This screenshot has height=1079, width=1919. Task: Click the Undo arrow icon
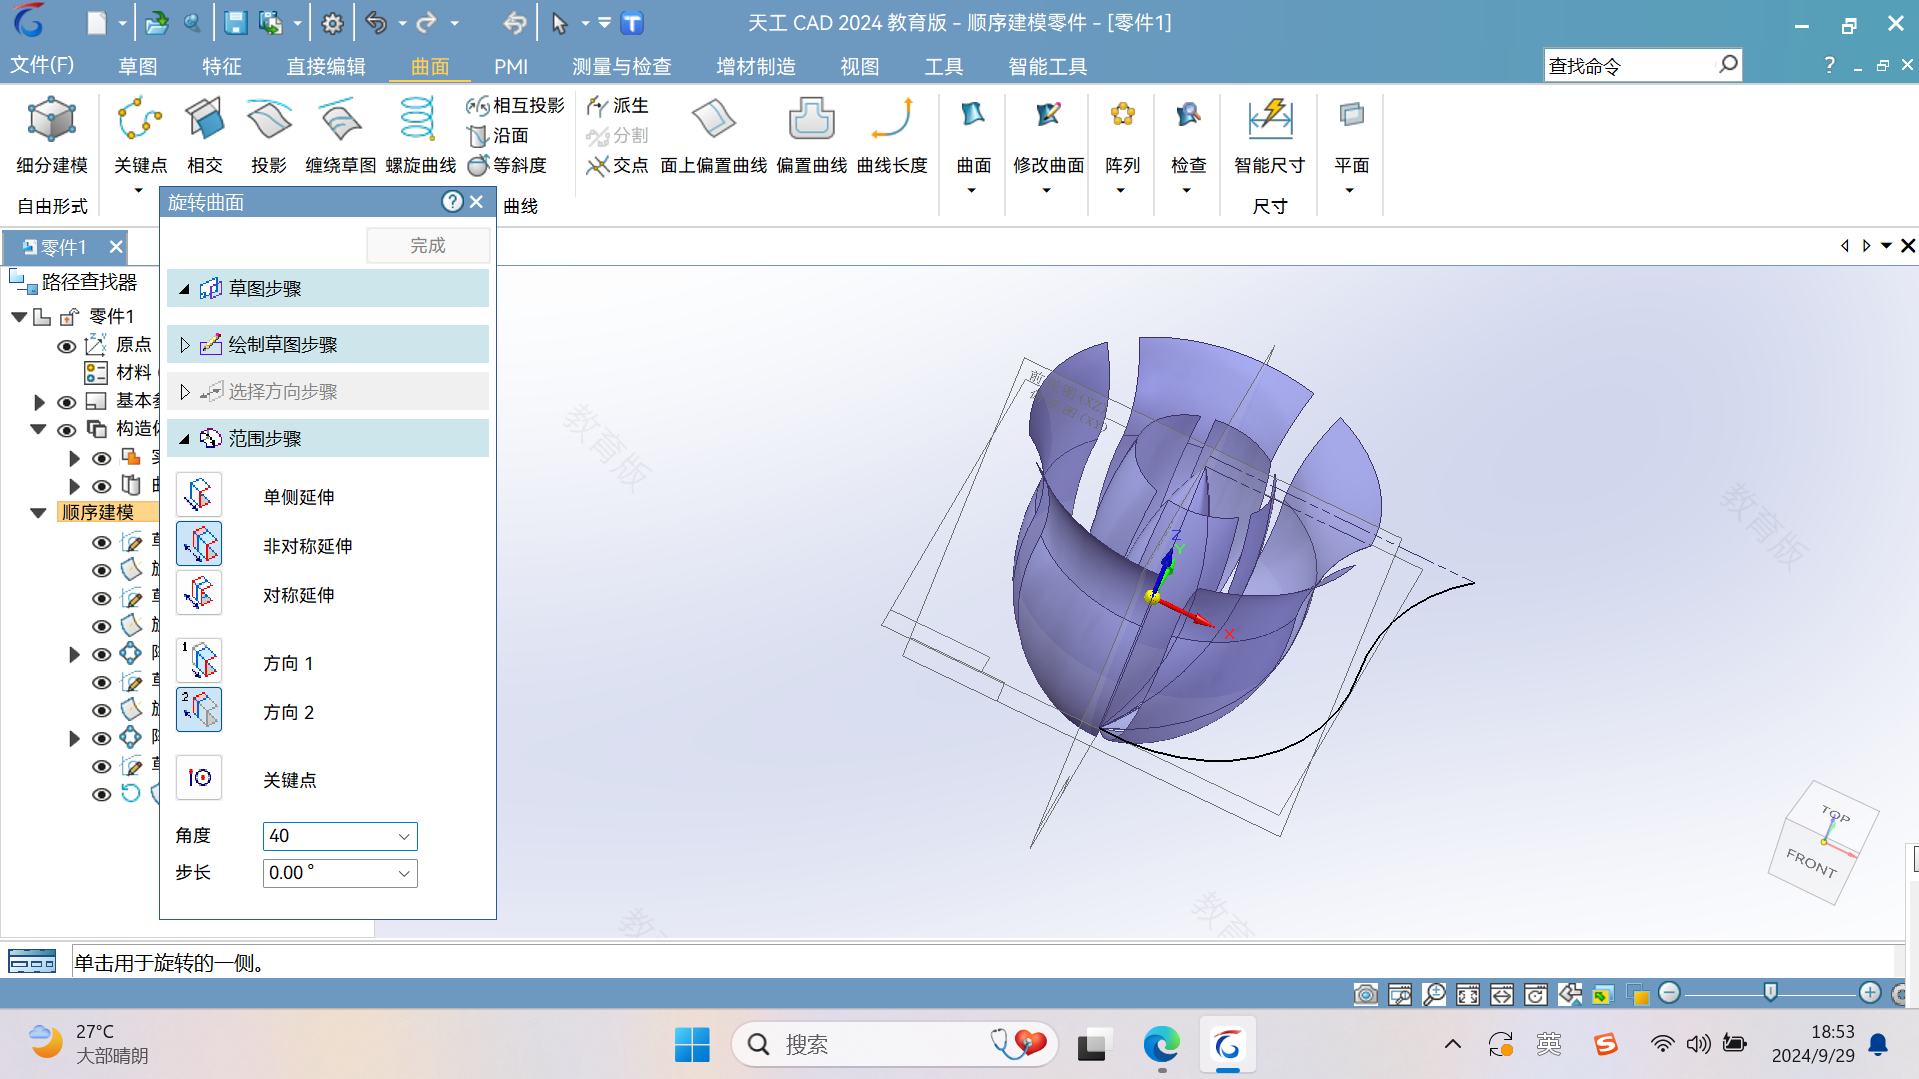pos(376,23)
